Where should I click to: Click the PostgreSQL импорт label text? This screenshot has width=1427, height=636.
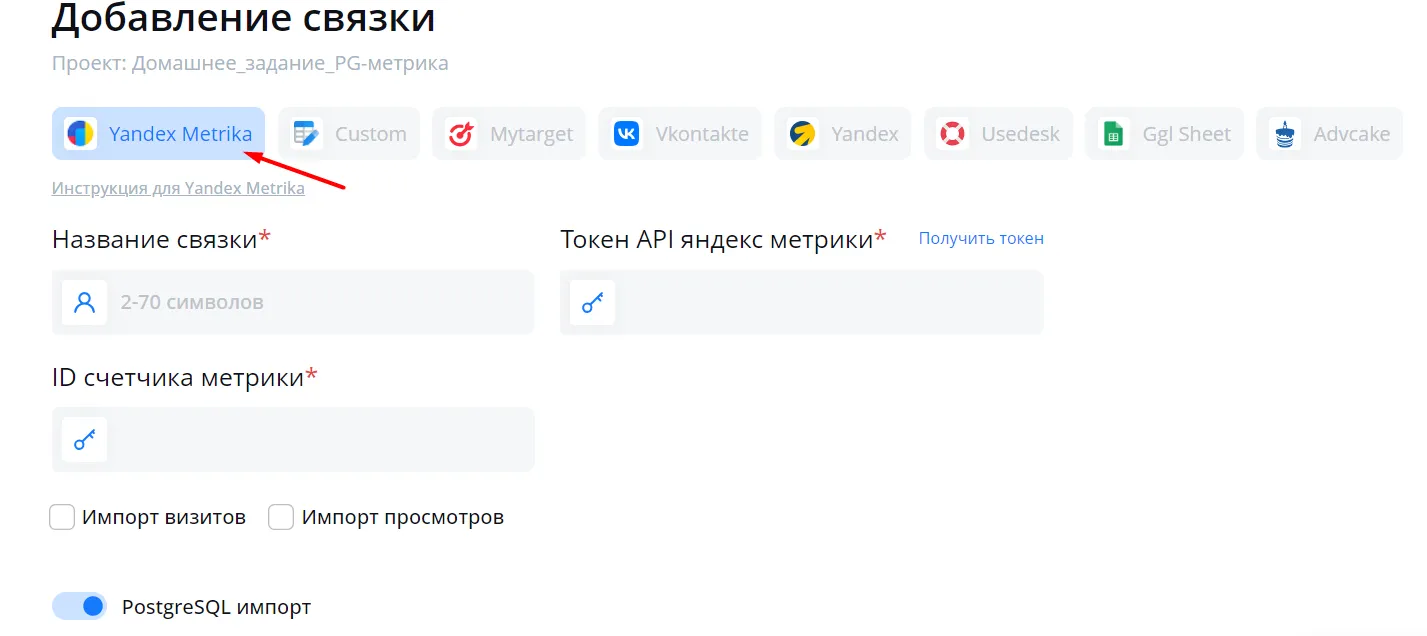tap(216, 607)
